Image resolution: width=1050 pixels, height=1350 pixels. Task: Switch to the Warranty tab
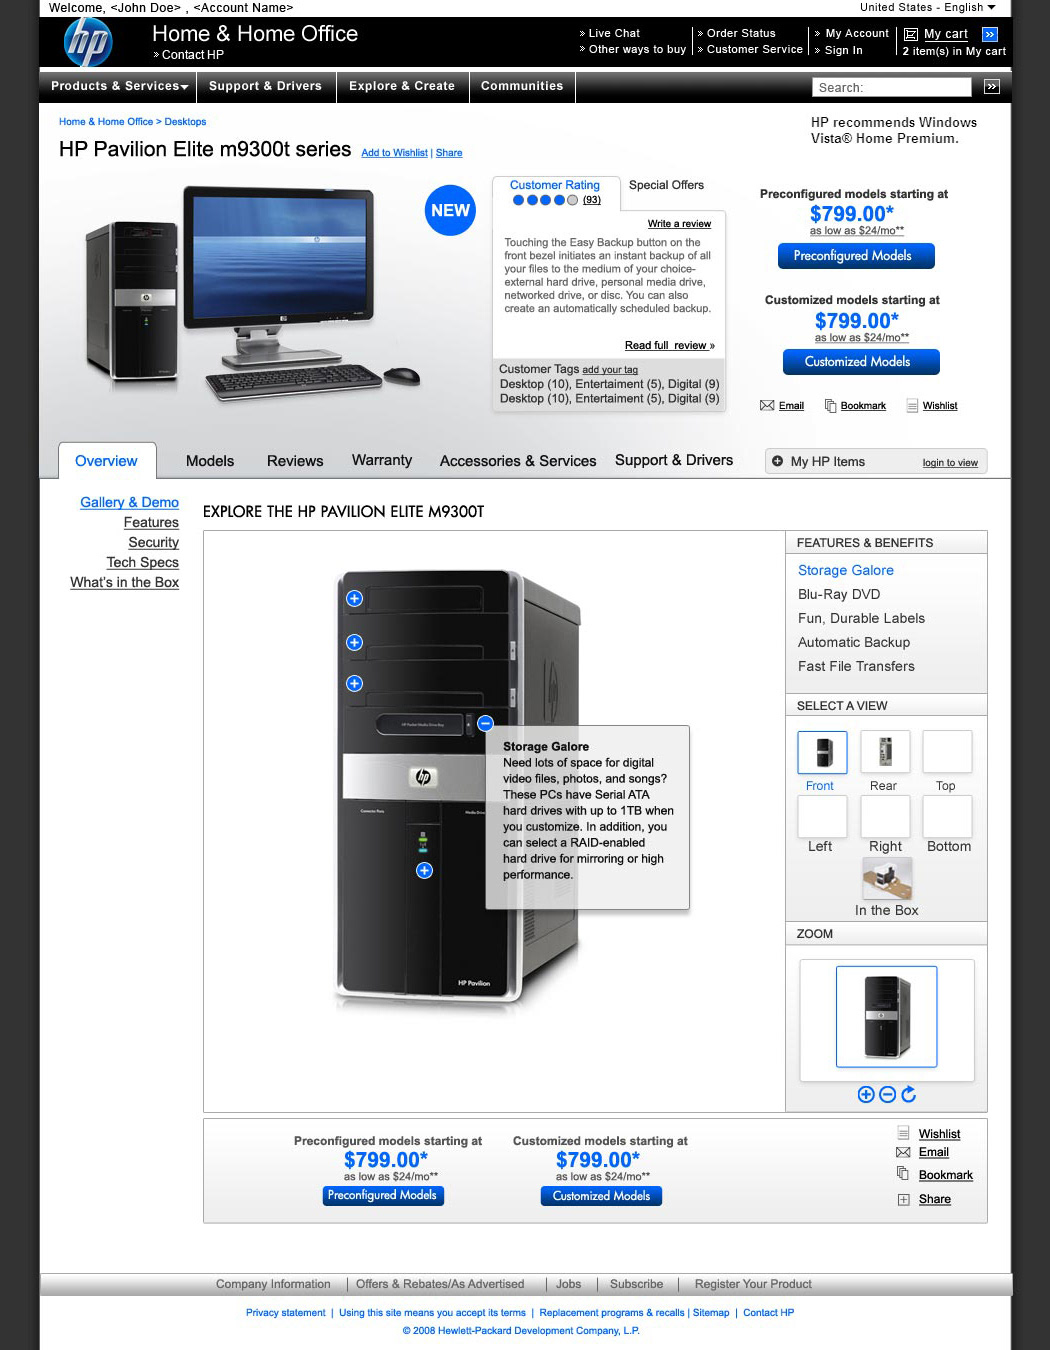382,460
